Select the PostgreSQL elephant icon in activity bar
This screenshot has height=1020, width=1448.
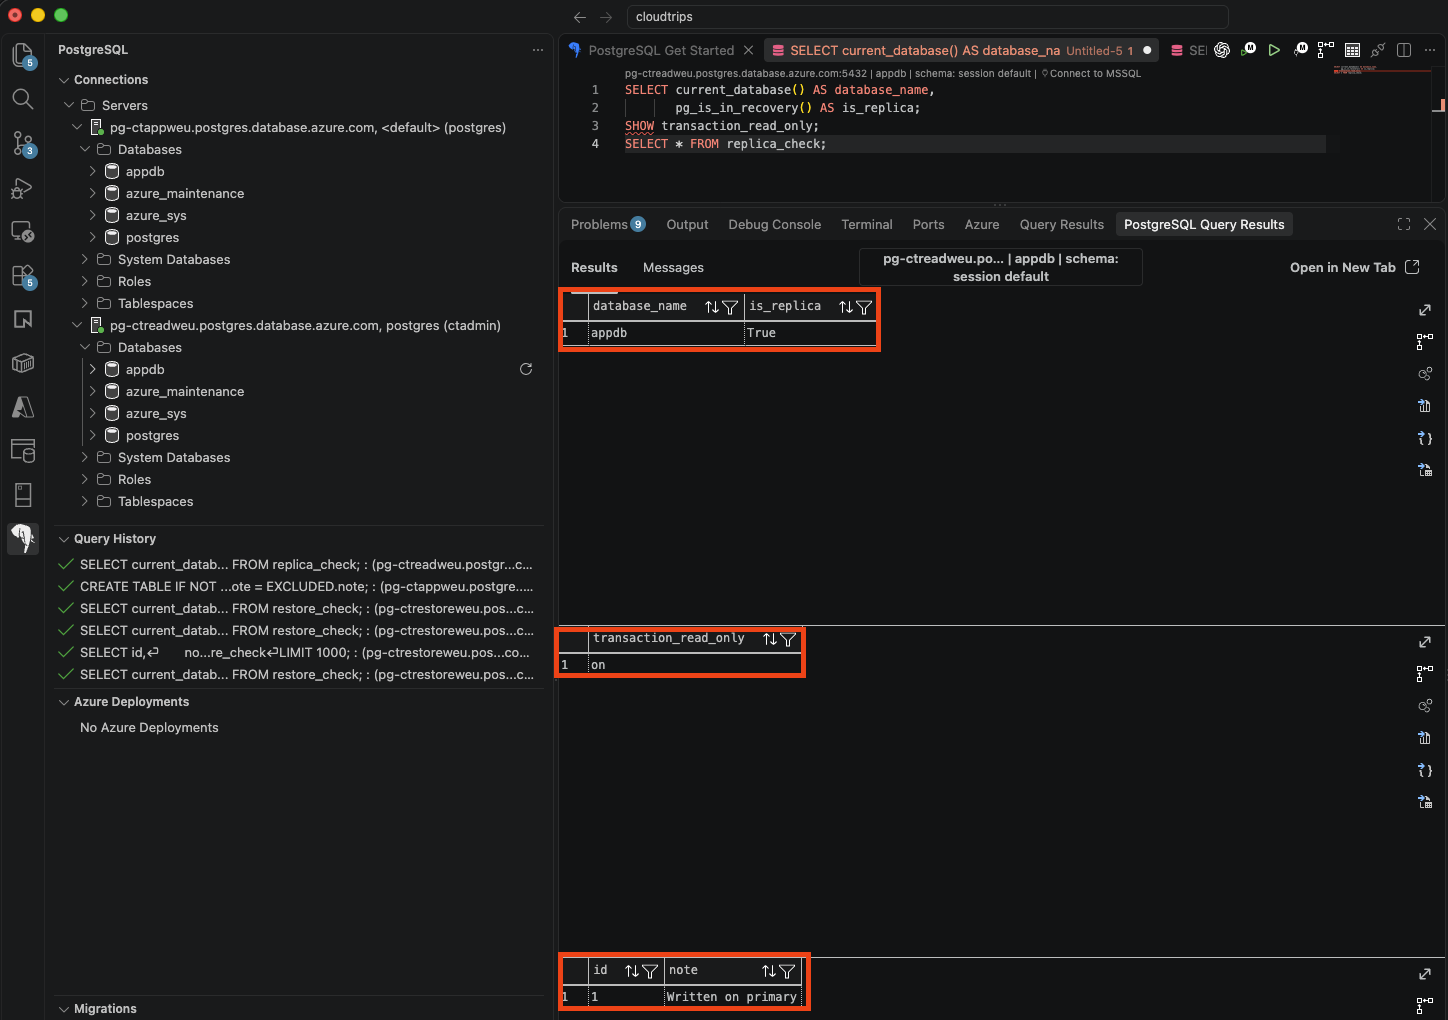tap(22, 539)
